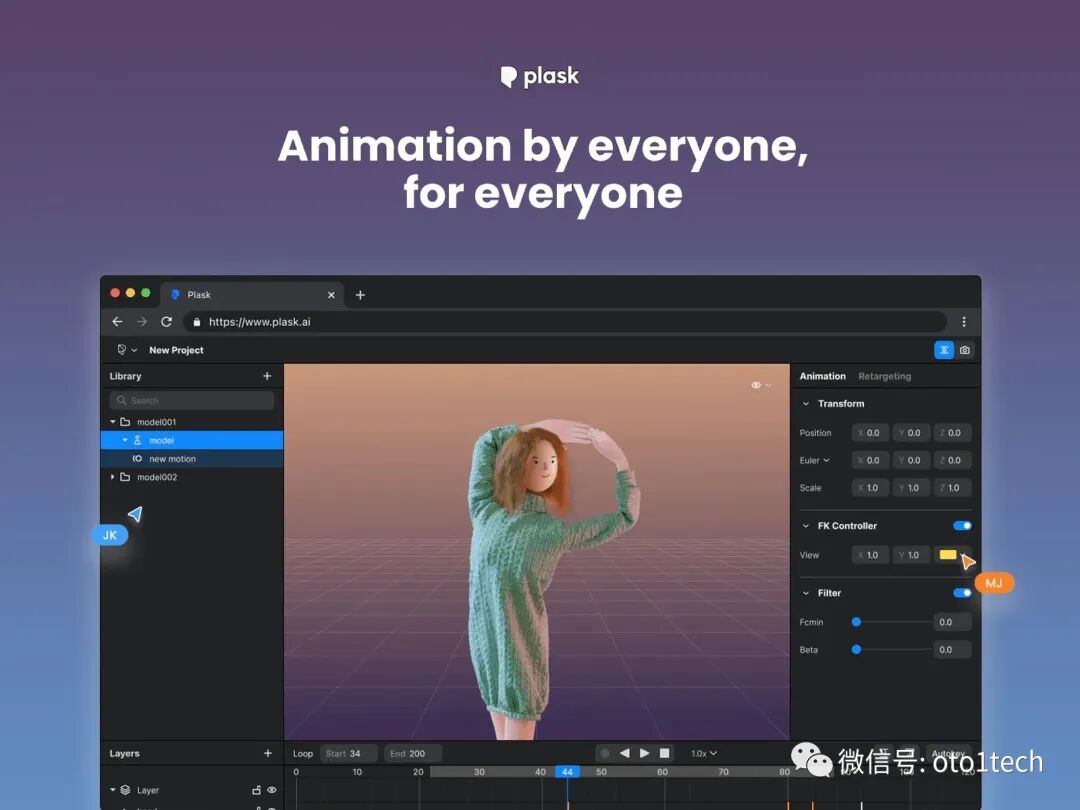Collapse the Layer row arrow

point(113,789)
